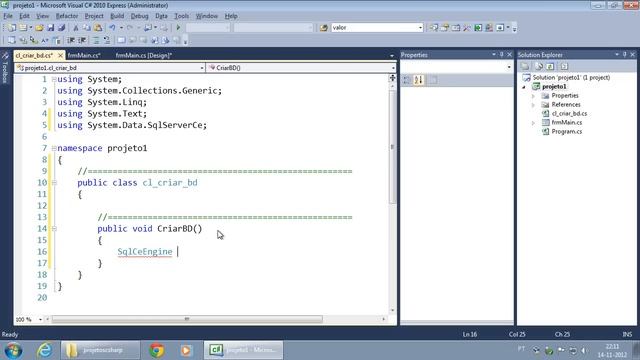Open the Properties object selector dropdown
This screenshot has width=640, height=360.
(x=509, y=67)
